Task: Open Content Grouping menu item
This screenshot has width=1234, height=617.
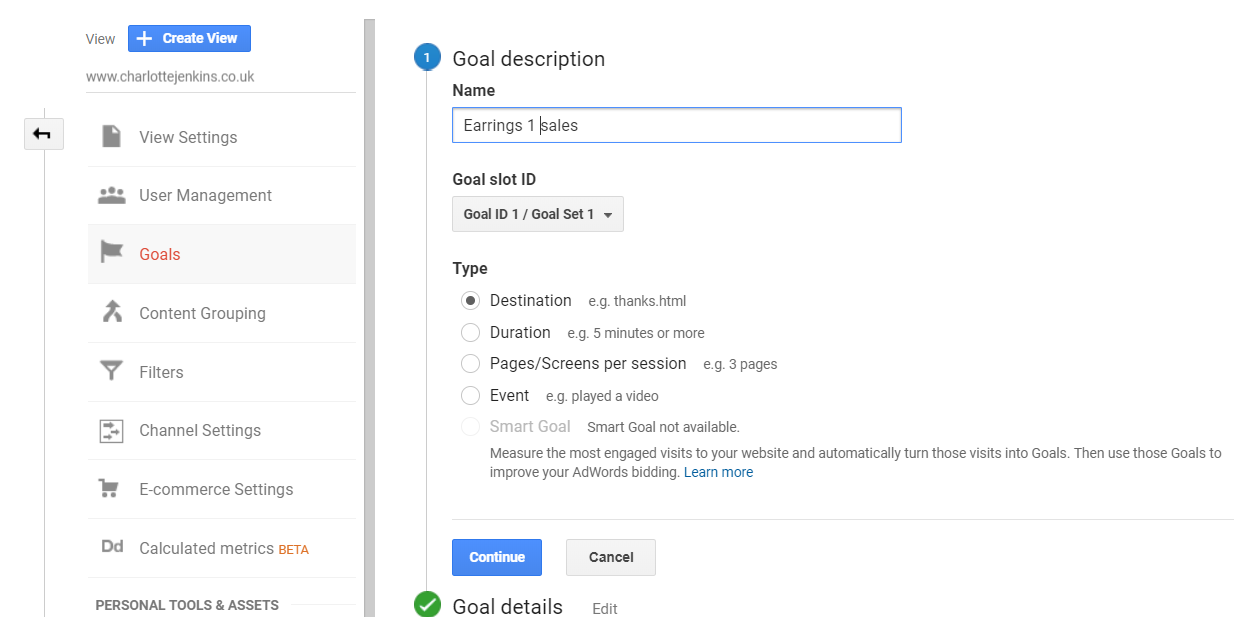Action: pos(222,313)
